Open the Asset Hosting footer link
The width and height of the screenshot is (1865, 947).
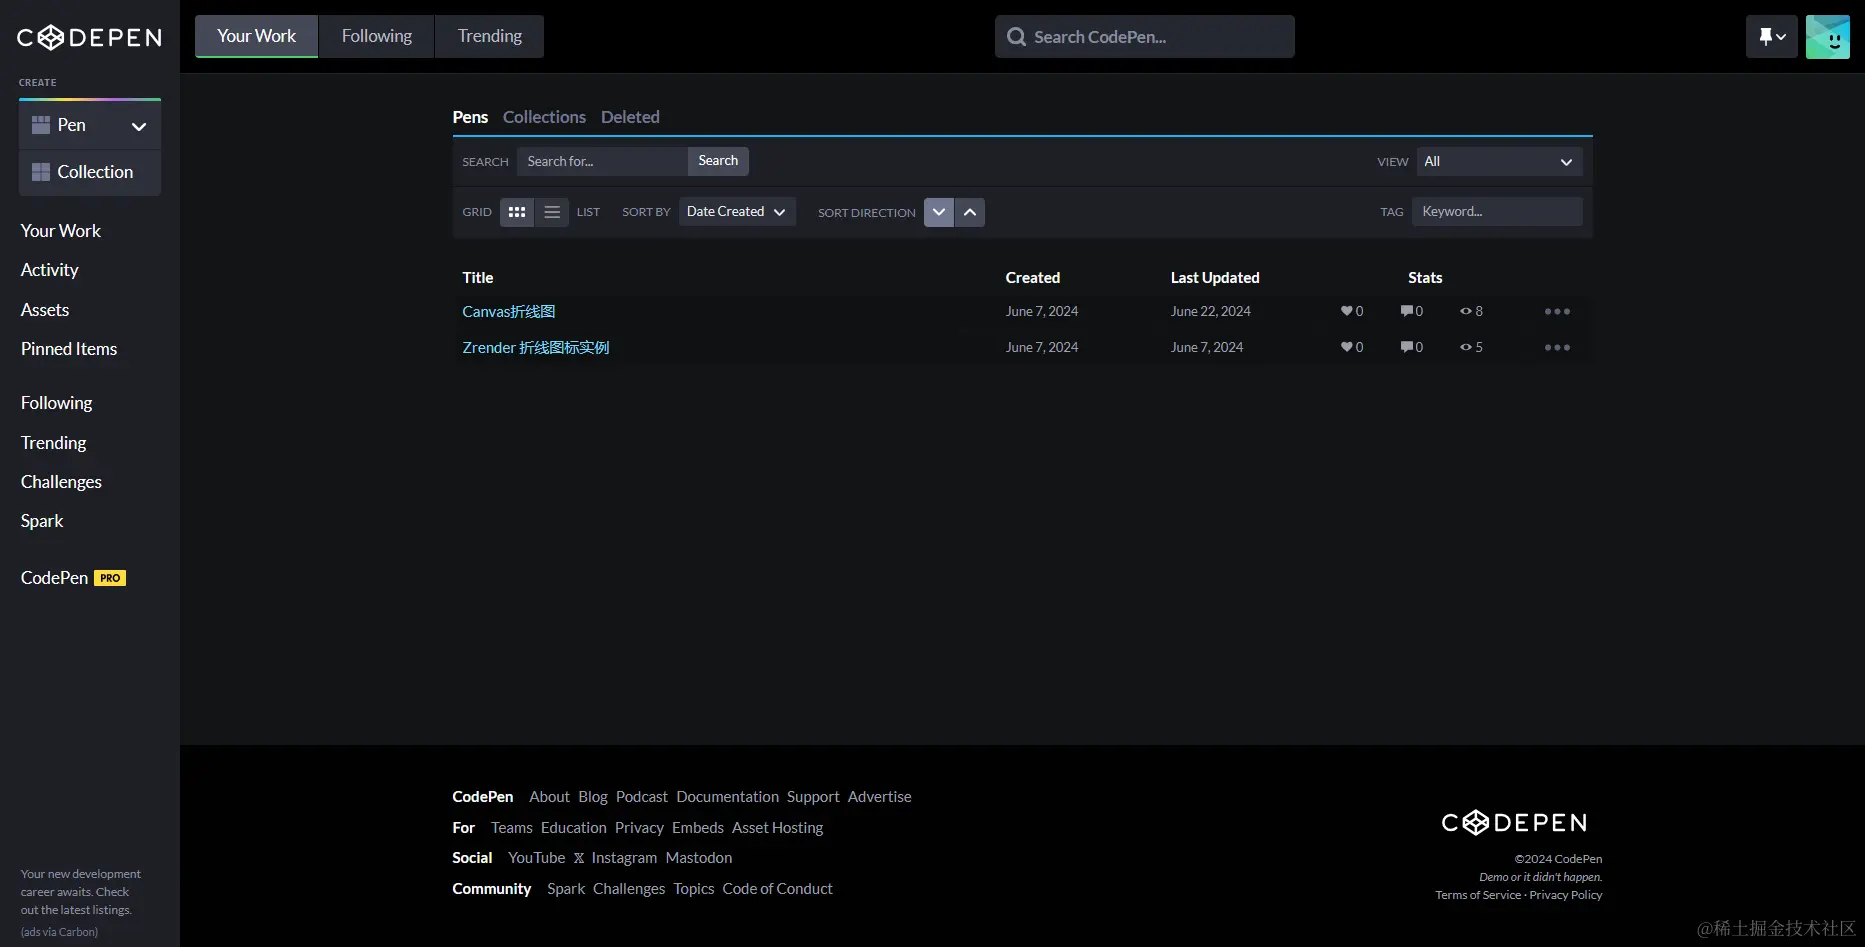[777, 828]
